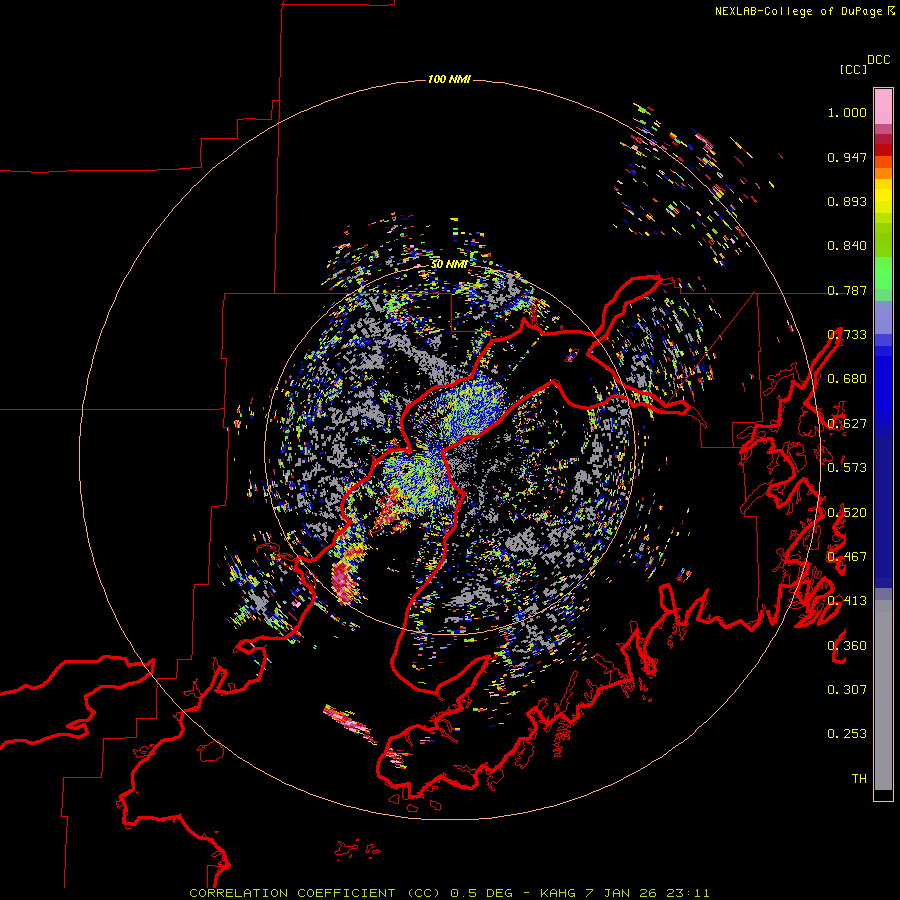This screenshot has height=900, width=900.
Task: Click the gray lower segment of color bar
Action: click(x=883, y=695)
